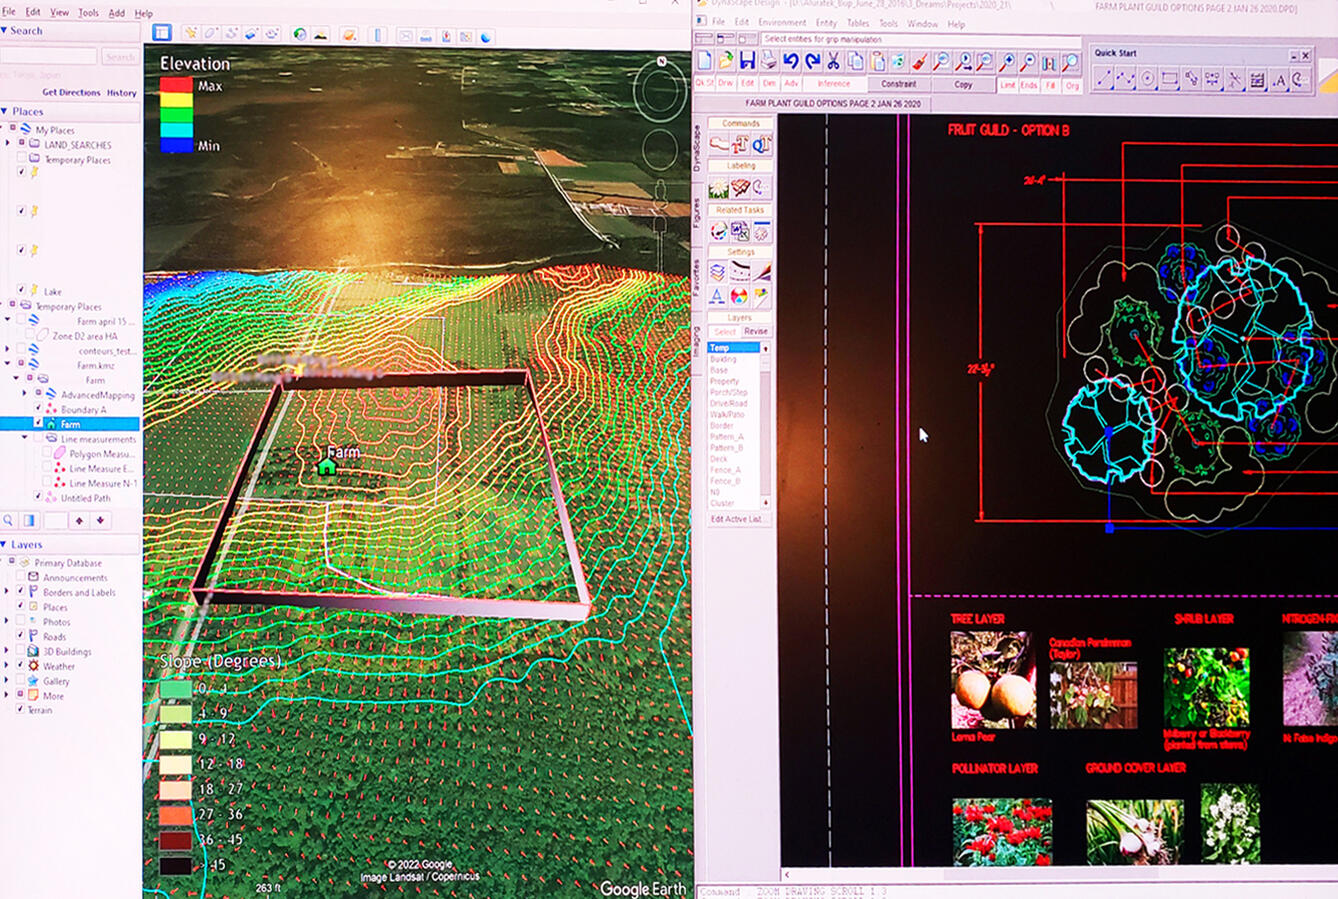The height and width of the screenshot is (899, 1338).
Task: Collapse the Layers panel
Action: tap(5, 545)
